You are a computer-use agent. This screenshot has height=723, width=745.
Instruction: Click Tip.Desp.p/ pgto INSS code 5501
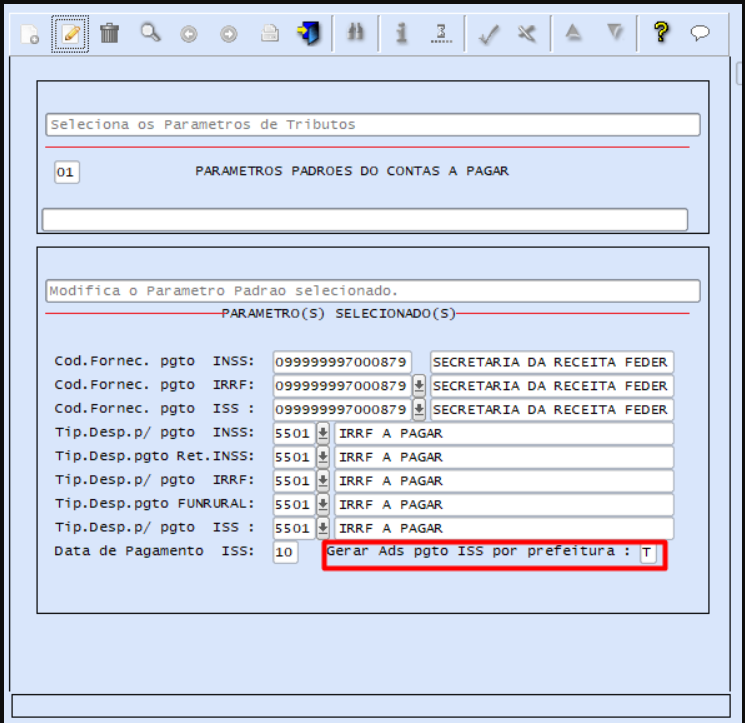tap(294, 433)
